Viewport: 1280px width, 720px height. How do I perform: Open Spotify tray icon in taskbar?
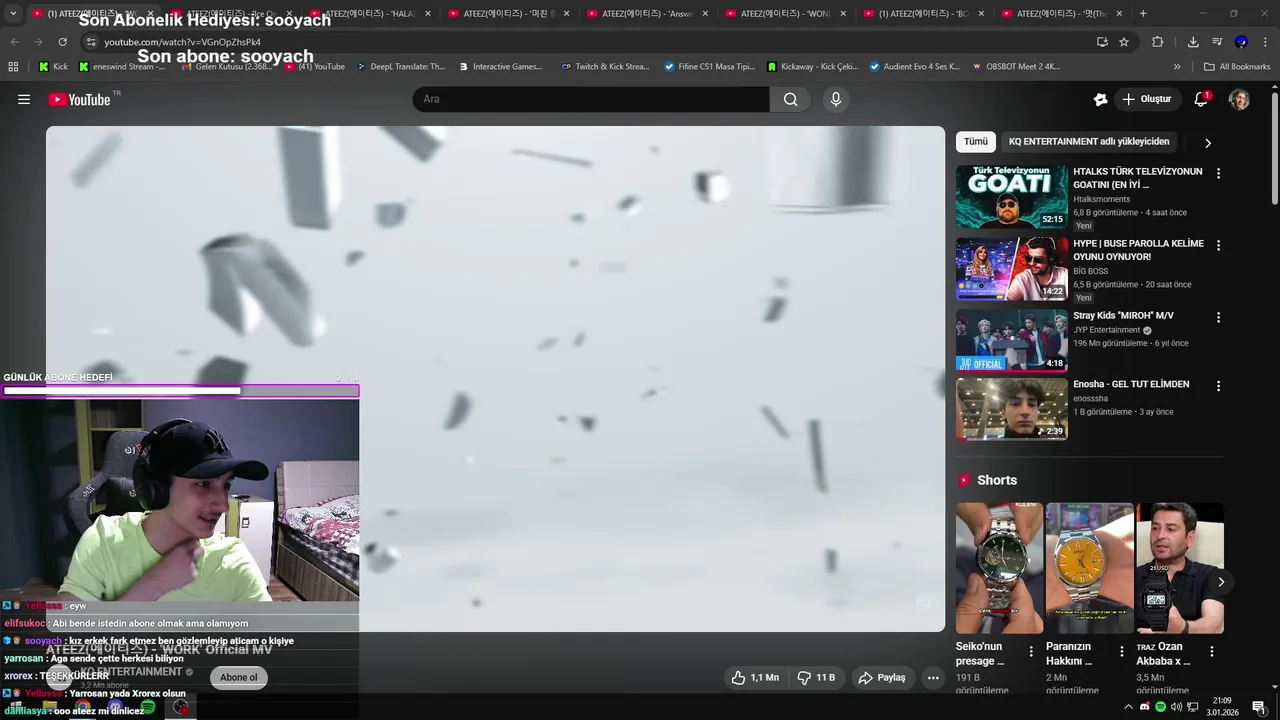tap(1160, 707)
